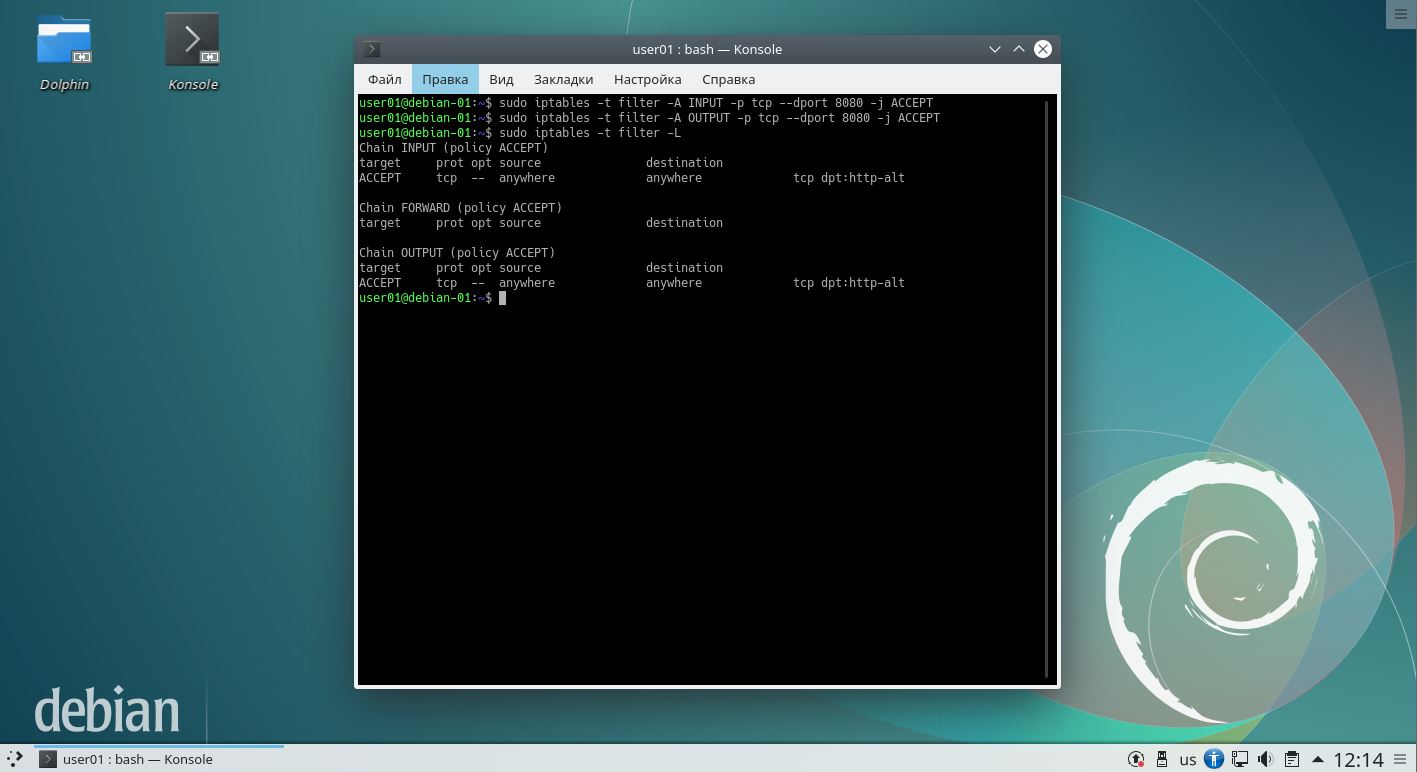Click 'Chain OUTPUT (policy ACCEPT)' line
Viewport: 1417px width, 772px height.
click(457, 253)
